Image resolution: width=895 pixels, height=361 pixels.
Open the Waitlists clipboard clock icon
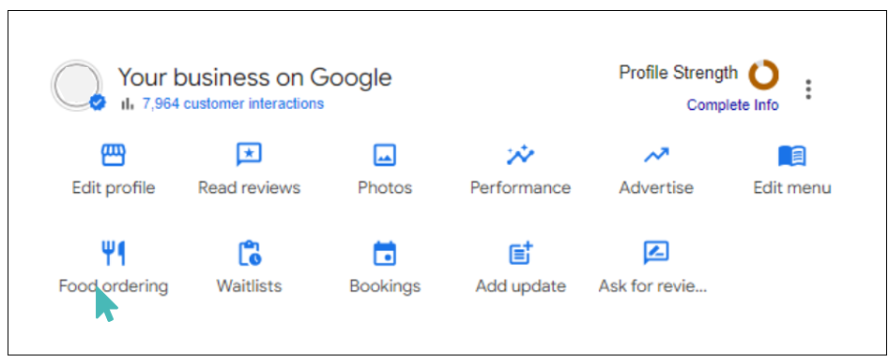pyautogui.click(x=249, y=253)
